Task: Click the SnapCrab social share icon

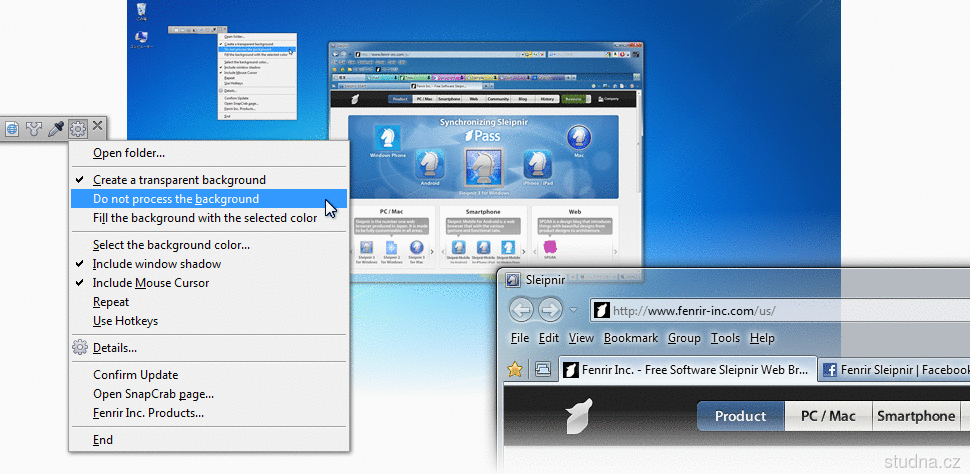Action: pos(35,128)
